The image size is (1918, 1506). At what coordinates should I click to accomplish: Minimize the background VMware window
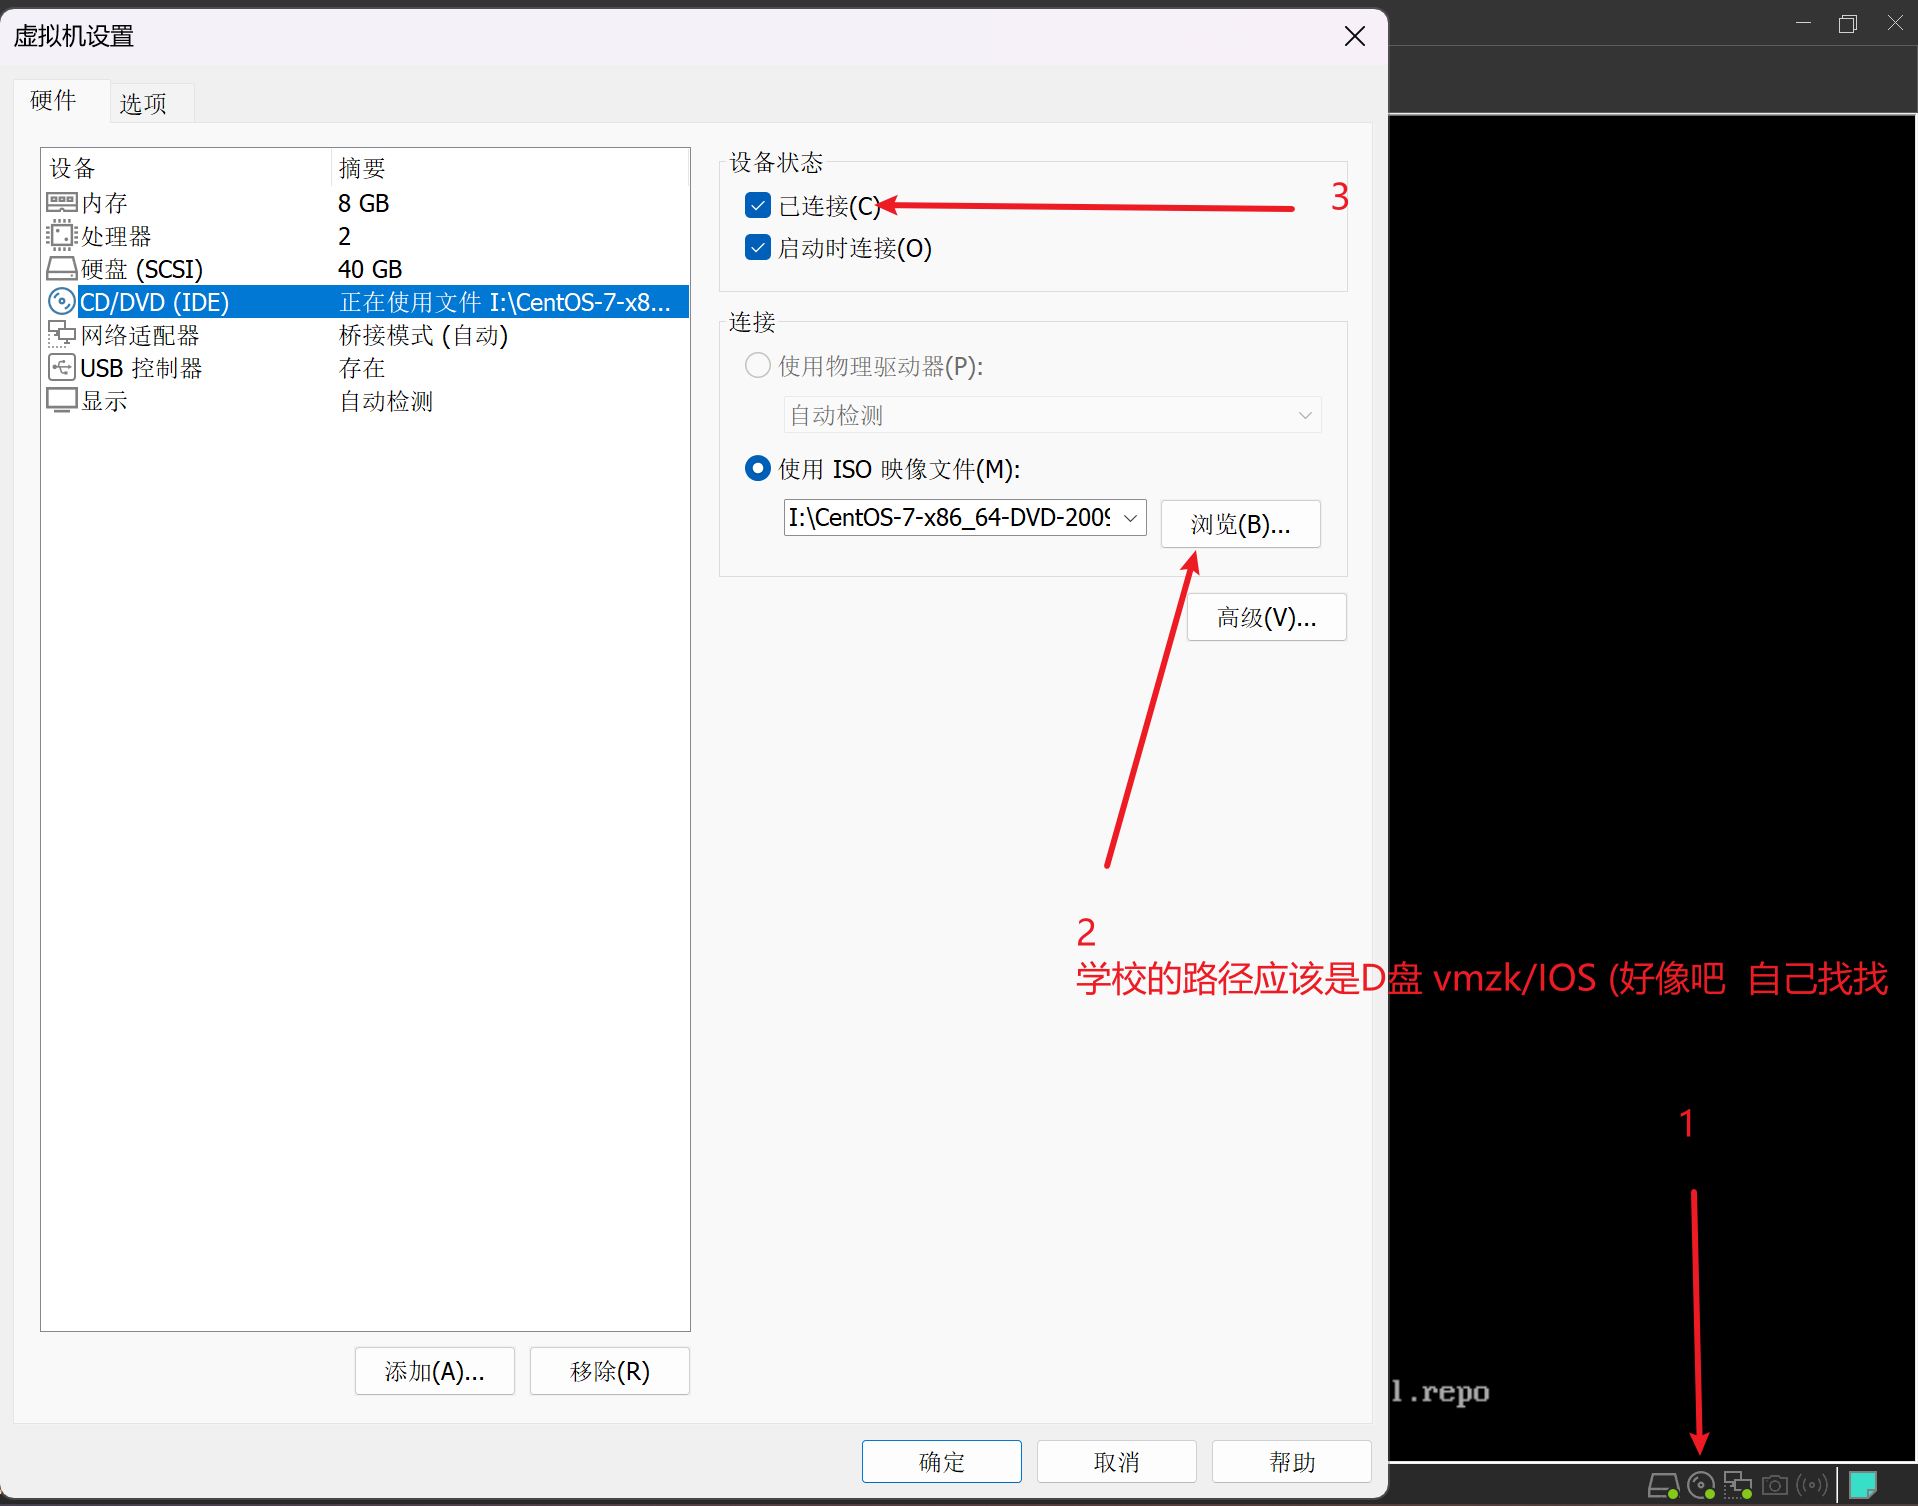[x=1803, y=23]
